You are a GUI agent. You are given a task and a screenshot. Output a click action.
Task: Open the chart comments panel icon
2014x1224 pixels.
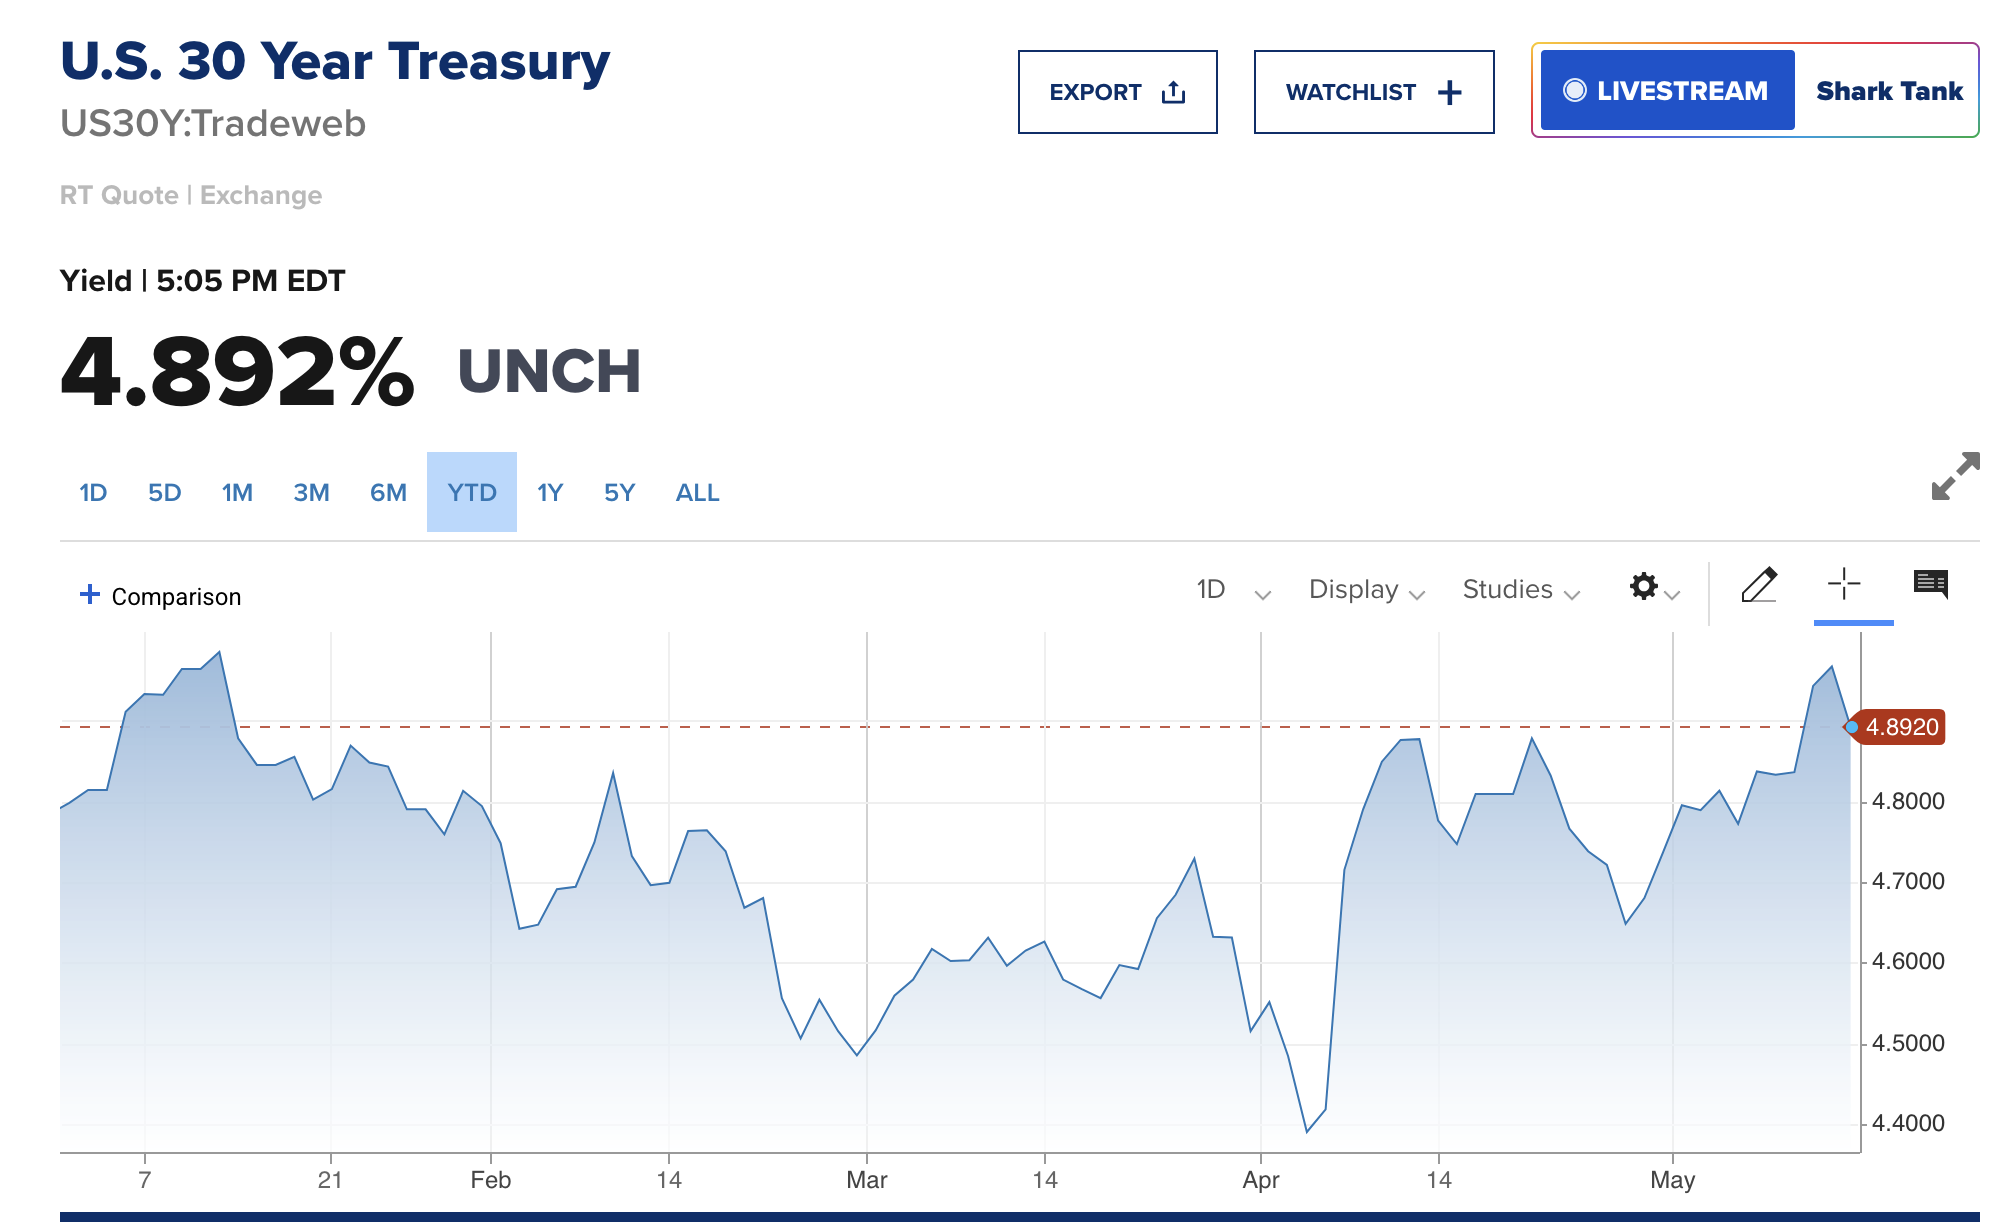tap(1930, 584)
